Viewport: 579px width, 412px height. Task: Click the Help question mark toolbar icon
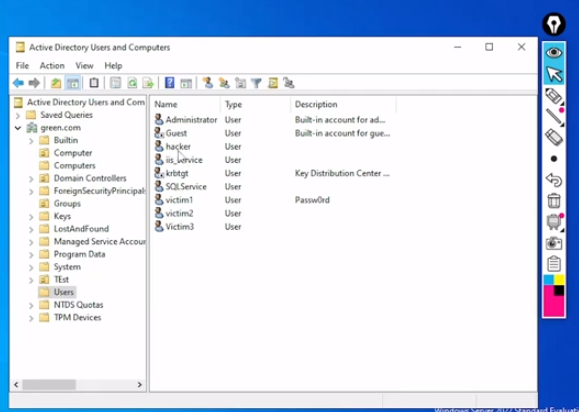point(169,83)
